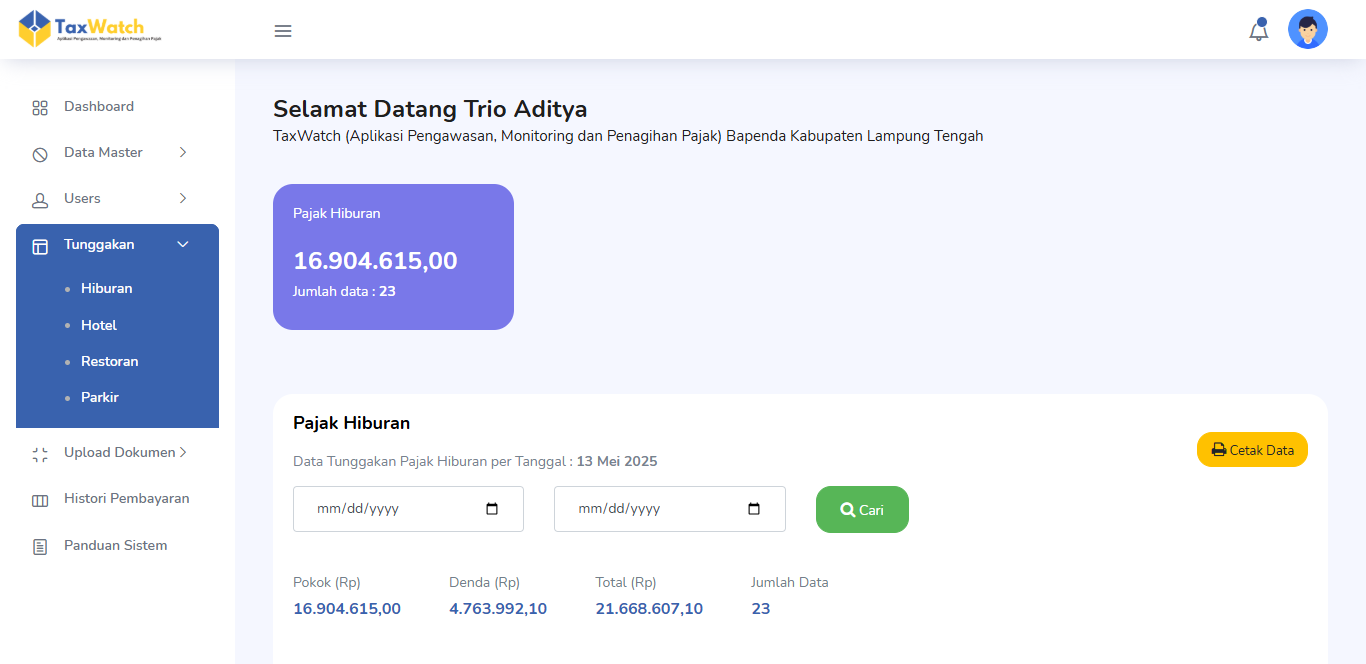1366x664 pixels.
Task: Toggle the hamburger sidebar menu
Action: coord(283,31)
